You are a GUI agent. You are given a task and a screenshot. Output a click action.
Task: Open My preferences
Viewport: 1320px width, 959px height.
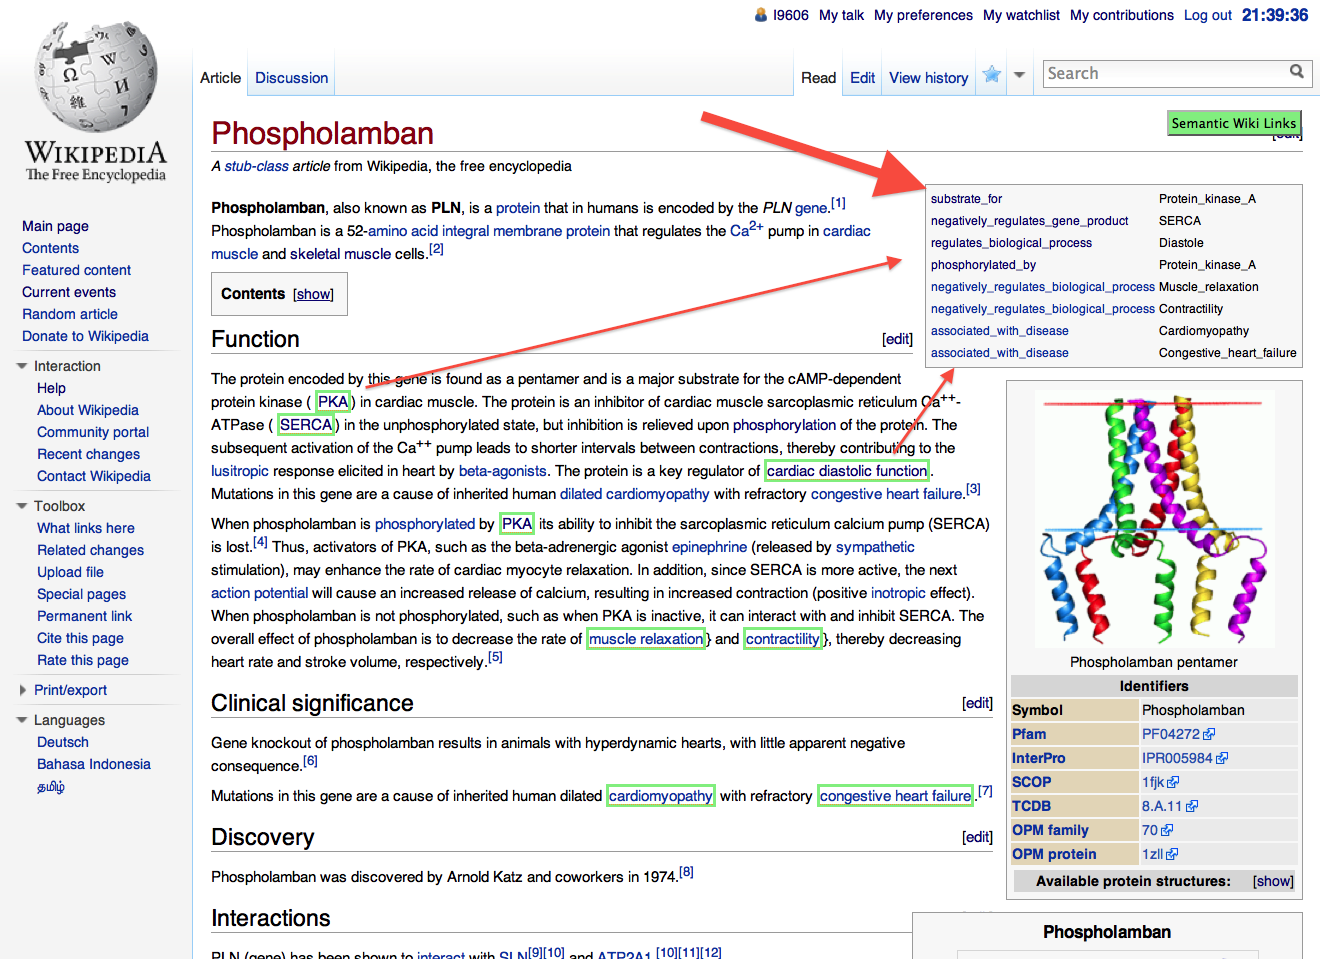pos(923,15)
